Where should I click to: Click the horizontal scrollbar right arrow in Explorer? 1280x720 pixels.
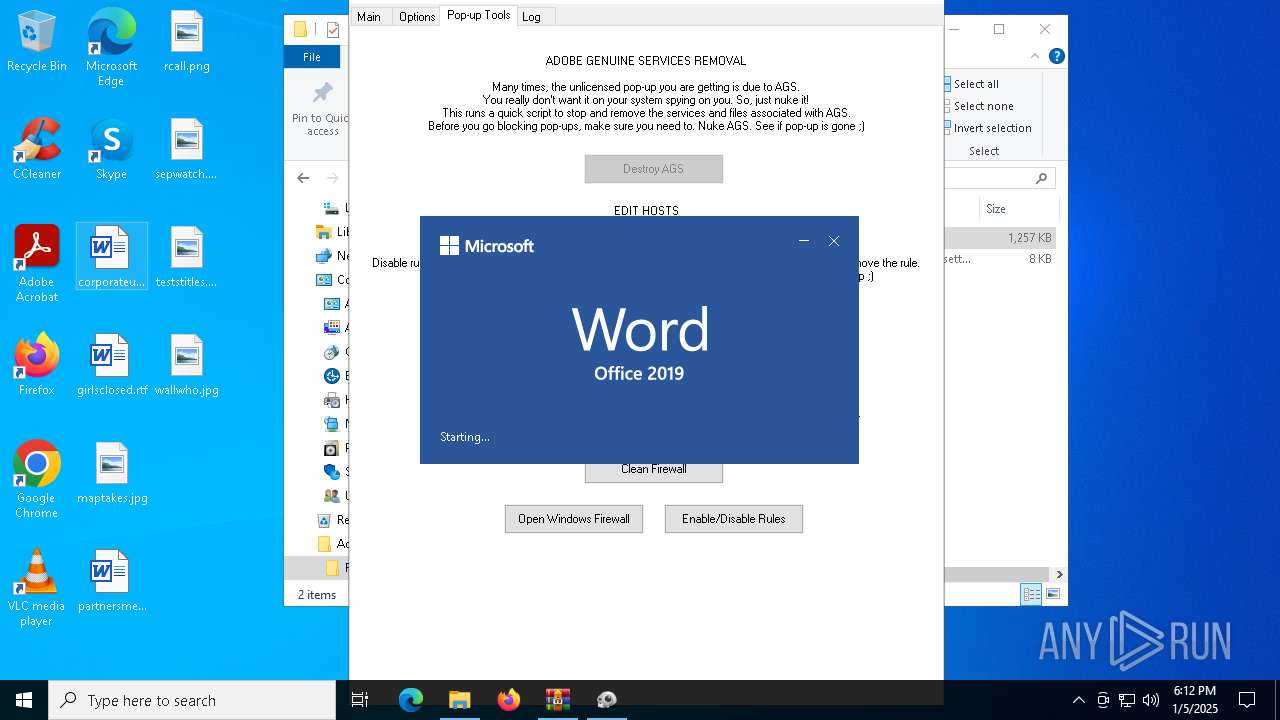pos(1059,575)
